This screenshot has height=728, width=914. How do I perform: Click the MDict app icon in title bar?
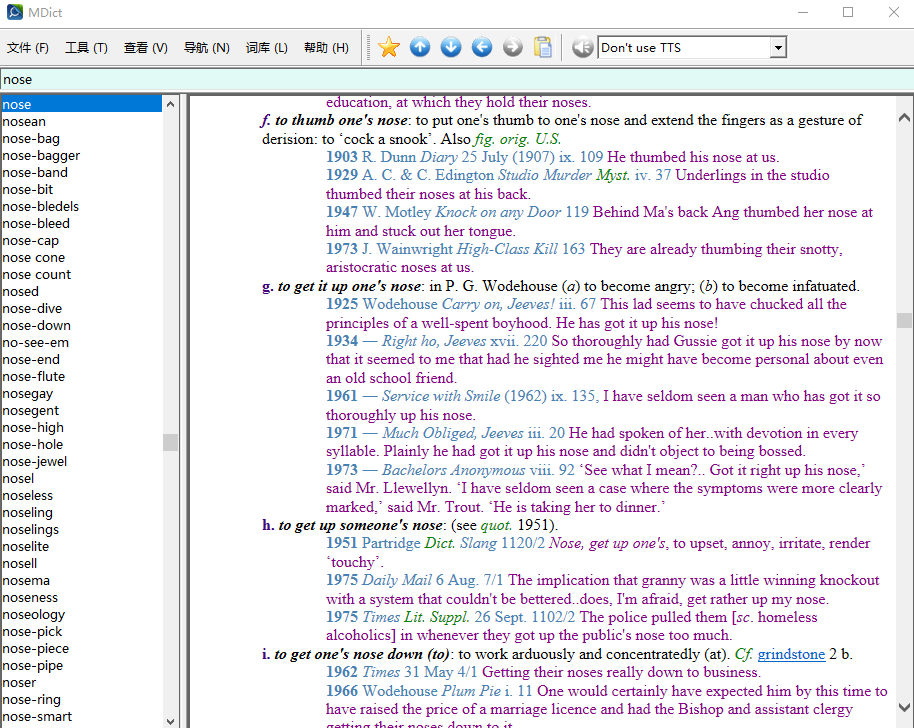click(14, 12)
